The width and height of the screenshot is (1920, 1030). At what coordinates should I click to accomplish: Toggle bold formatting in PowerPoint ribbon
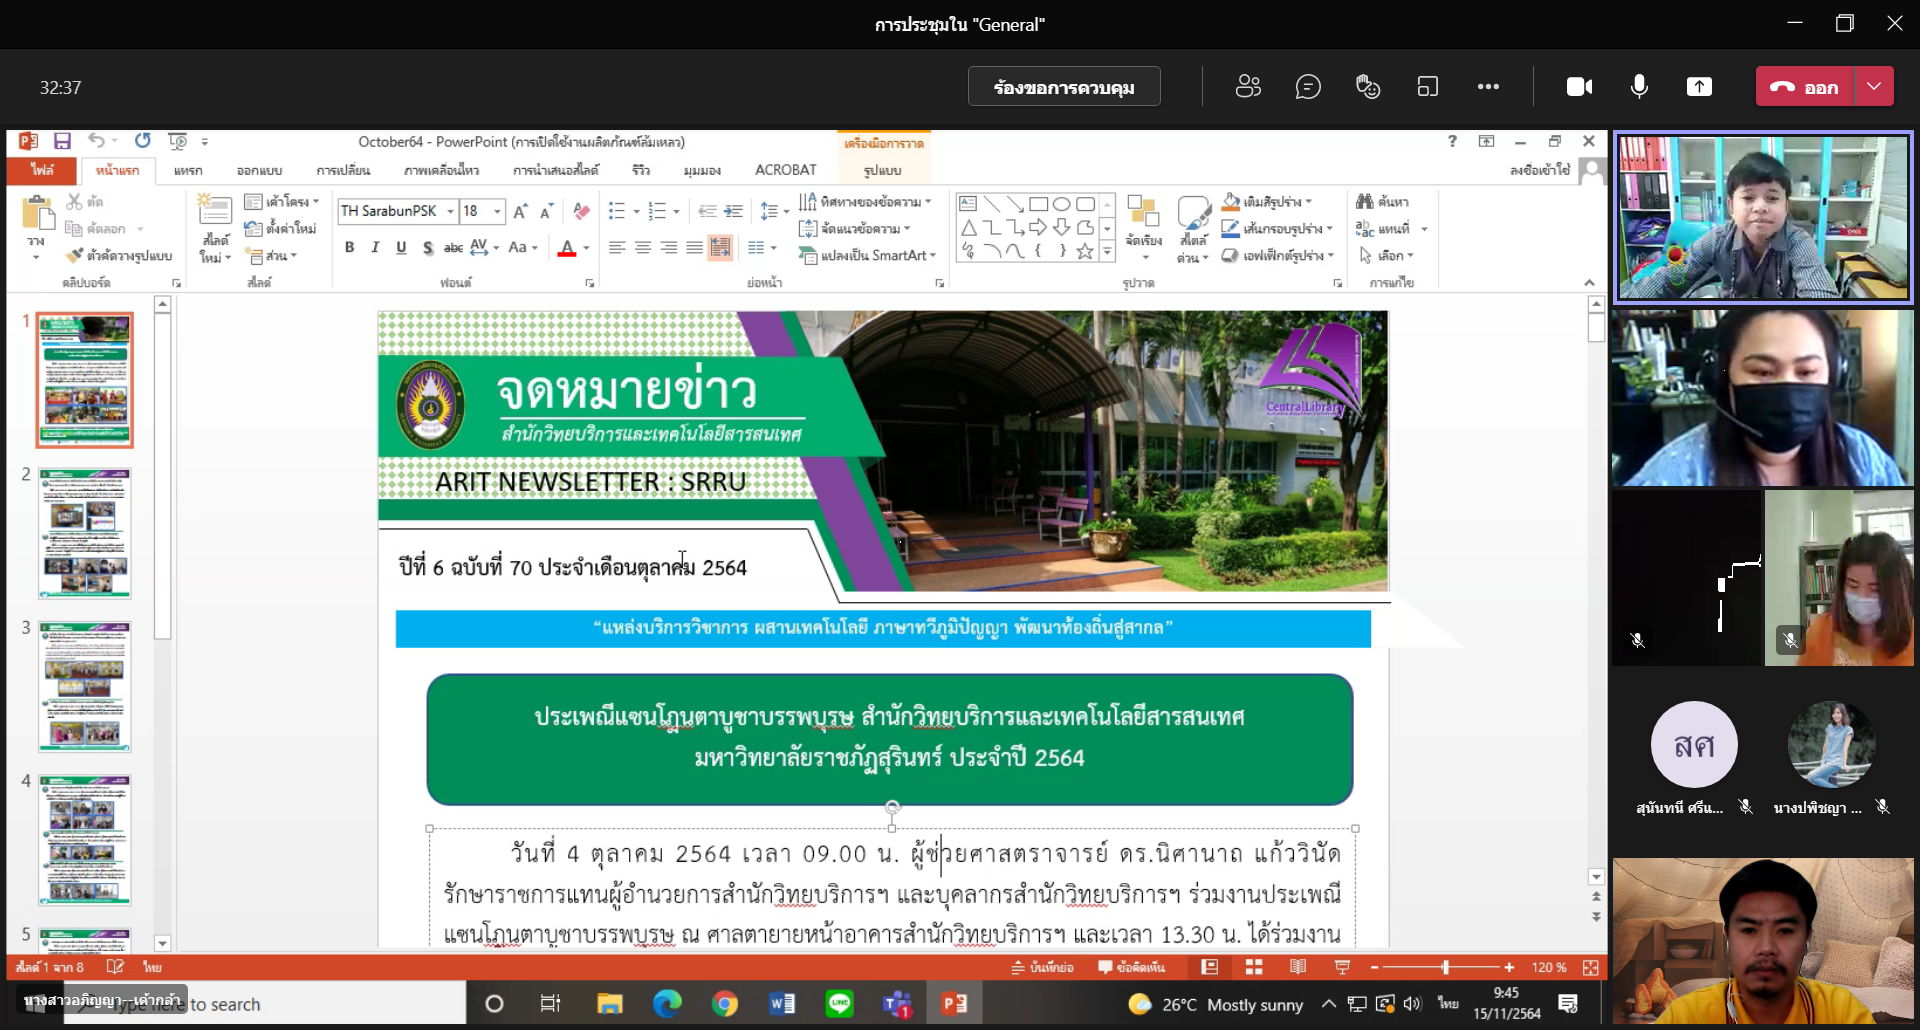pyautogui.click(x=349, y=247)
